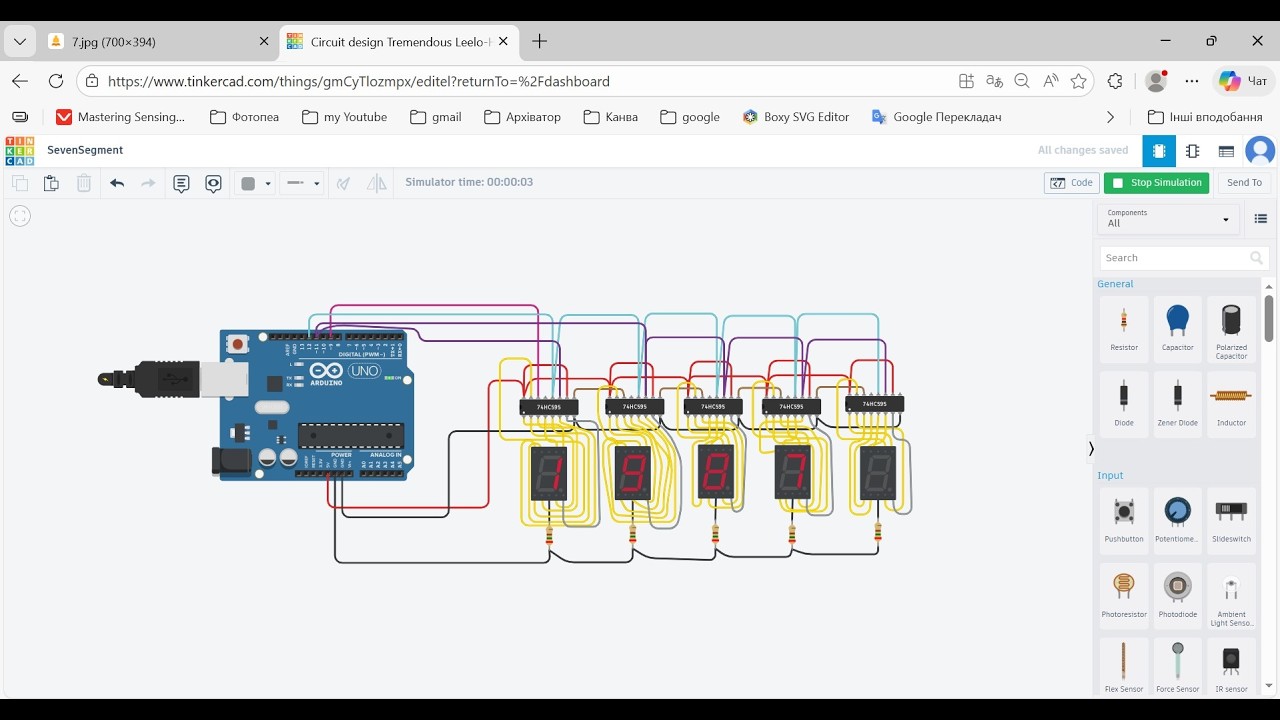The height and width of the screenshot is (720, 1280).
Task: Add page to favorites star
Action: 1078,81
